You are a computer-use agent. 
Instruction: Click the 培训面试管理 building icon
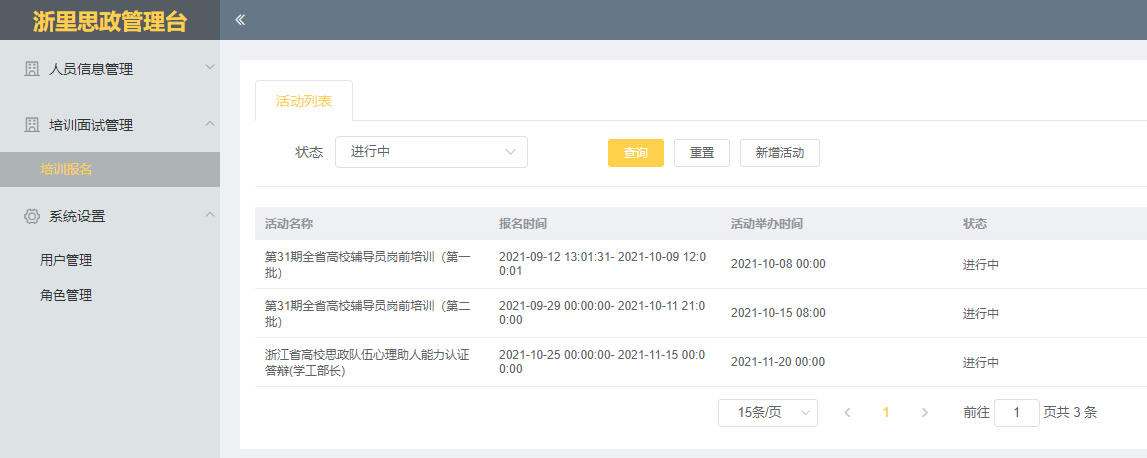(32, 125)
